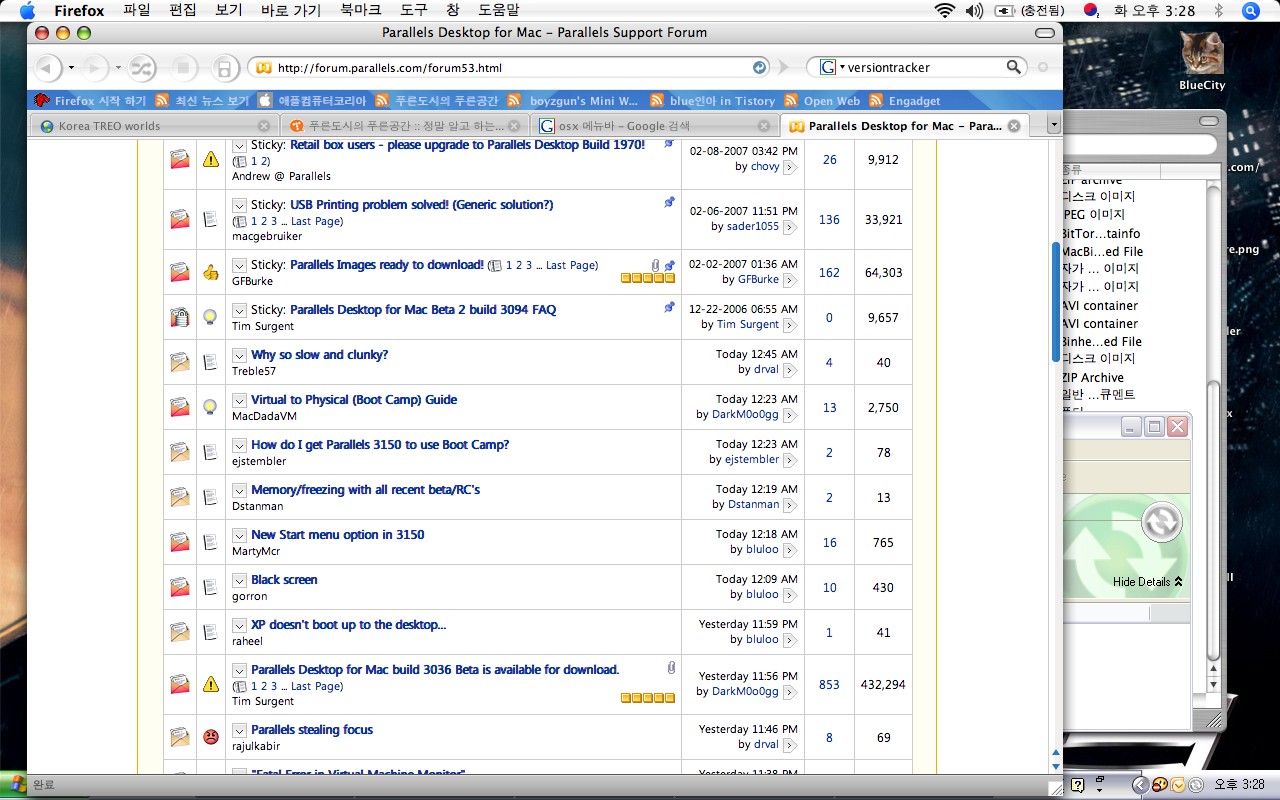
Task: Open the 'boyzgun's Mini W...' bookmark
Action: (573, 101)
